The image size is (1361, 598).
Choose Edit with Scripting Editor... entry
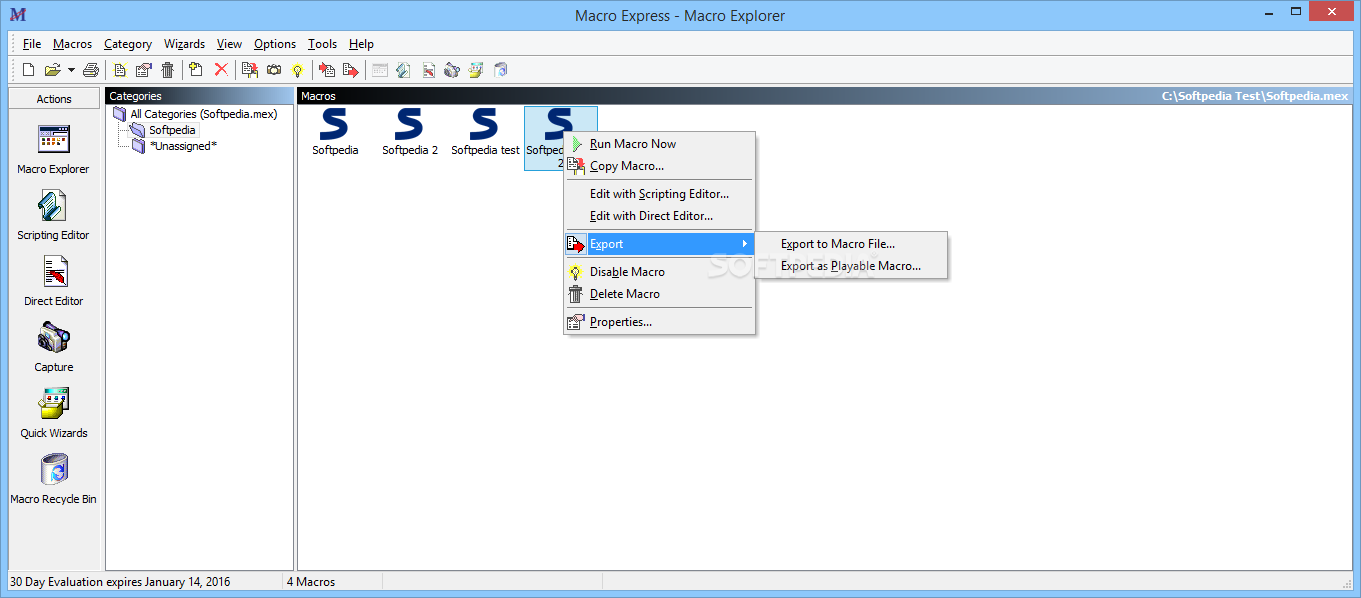click(659, 194)
